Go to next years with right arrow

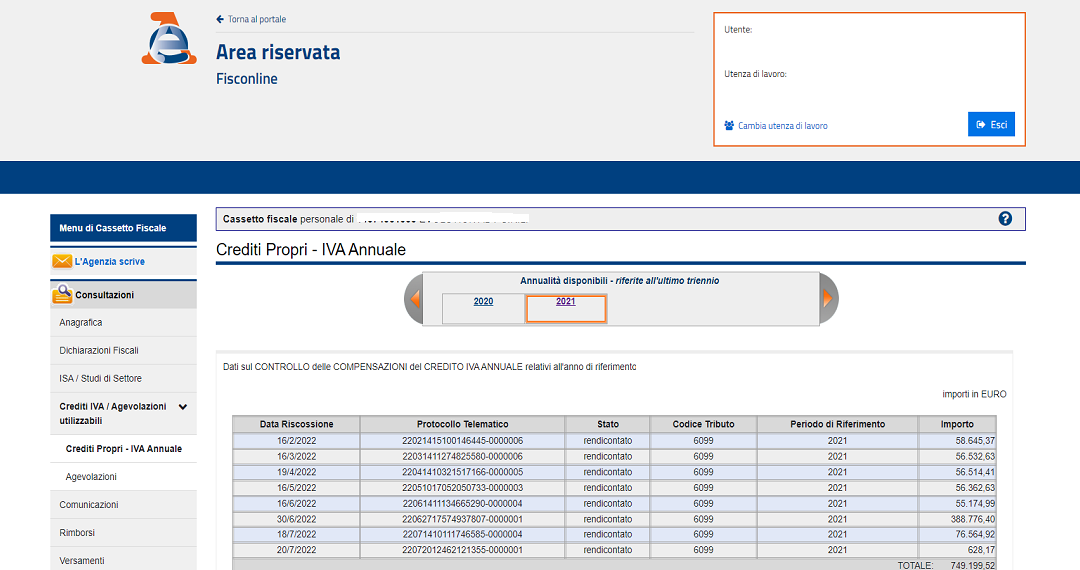click(x=829, y=299)
